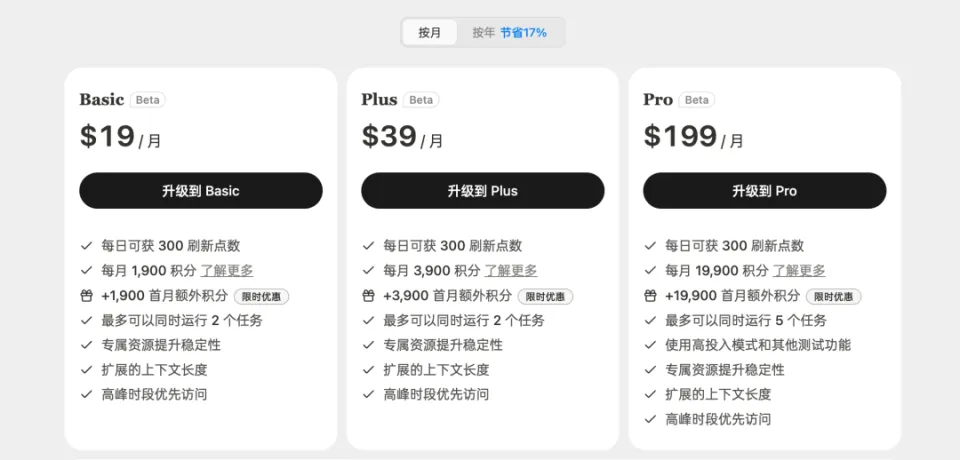Image resolution: width=960 pixels, height=460 pixels.
Task: Click the 节省17% savings label
Action: click(x=523, y=32)
